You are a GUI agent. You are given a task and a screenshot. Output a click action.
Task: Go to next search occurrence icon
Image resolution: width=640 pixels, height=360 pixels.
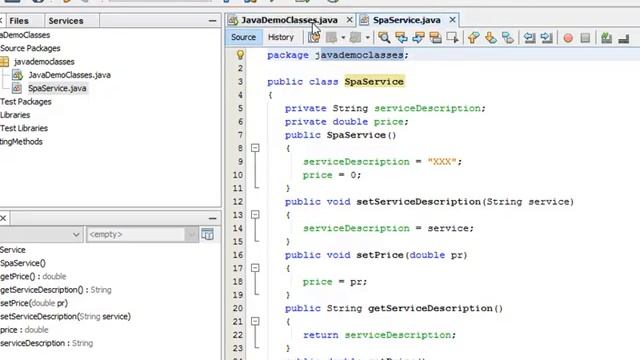418,38
